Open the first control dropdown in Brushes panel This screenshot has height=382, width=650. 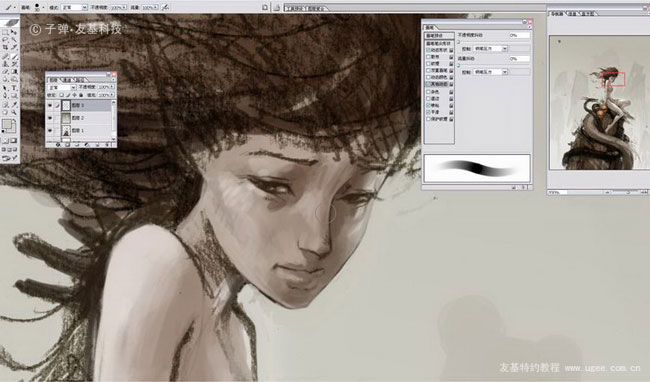click(x=491, y=48)
